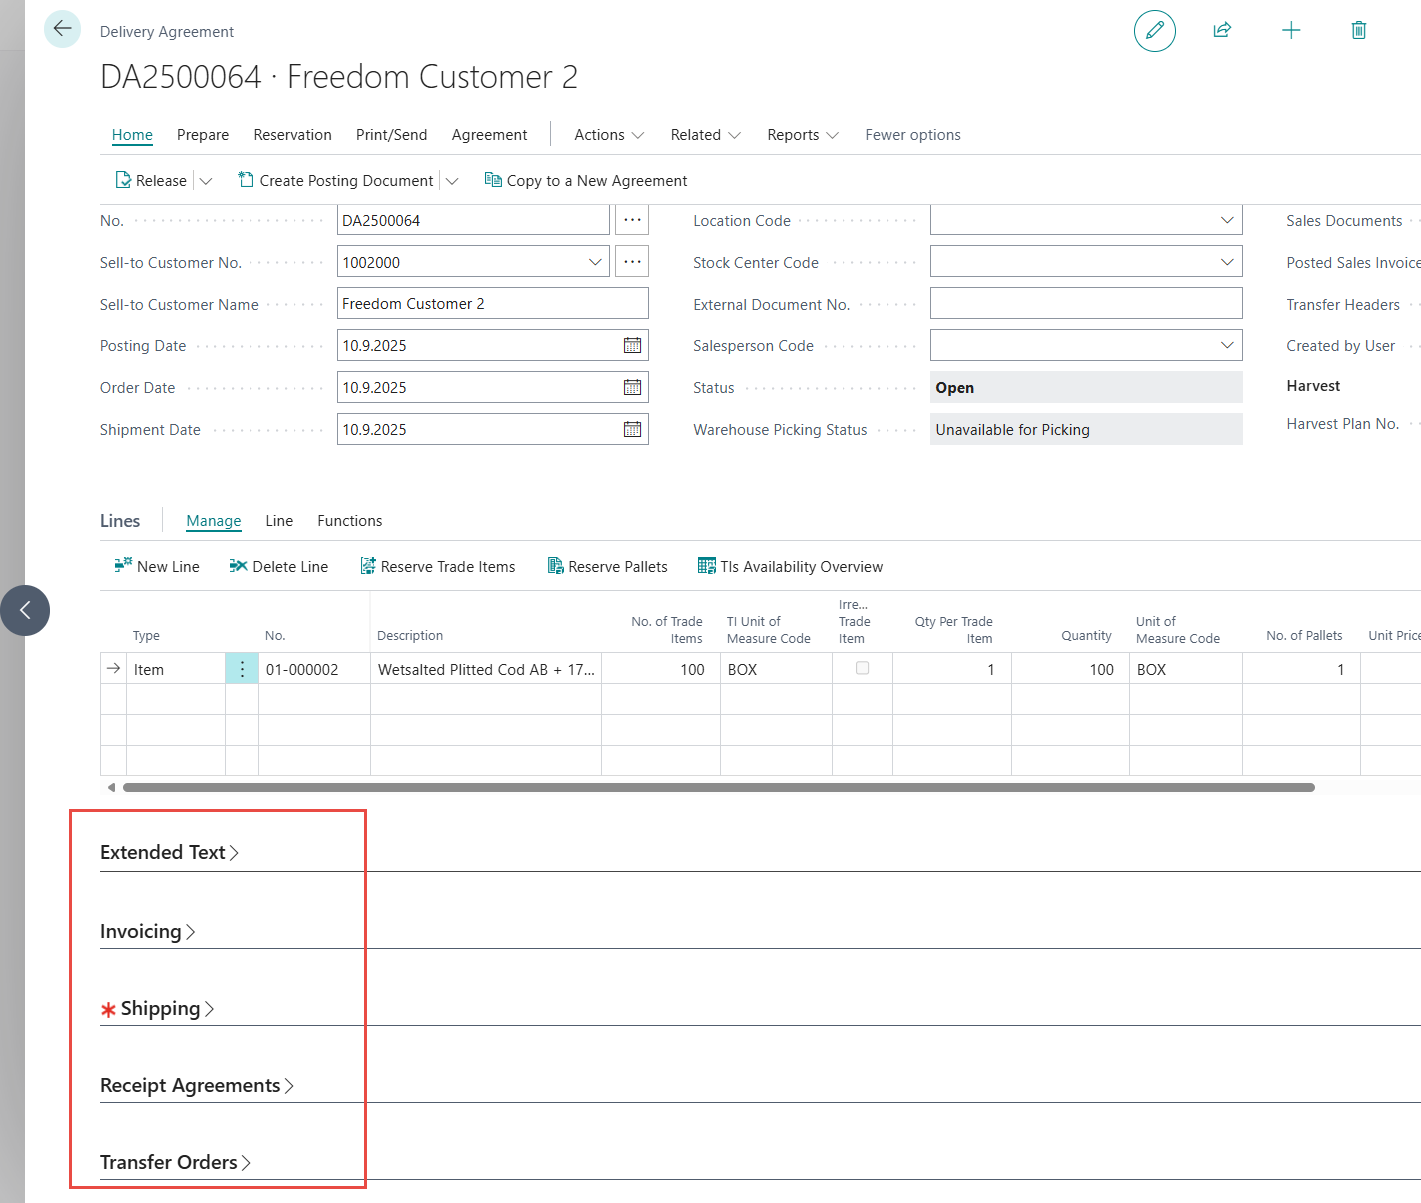The image size is (1421, 1203).
Task: Click the External Document No. field
Action: [x=1085, y=304]
